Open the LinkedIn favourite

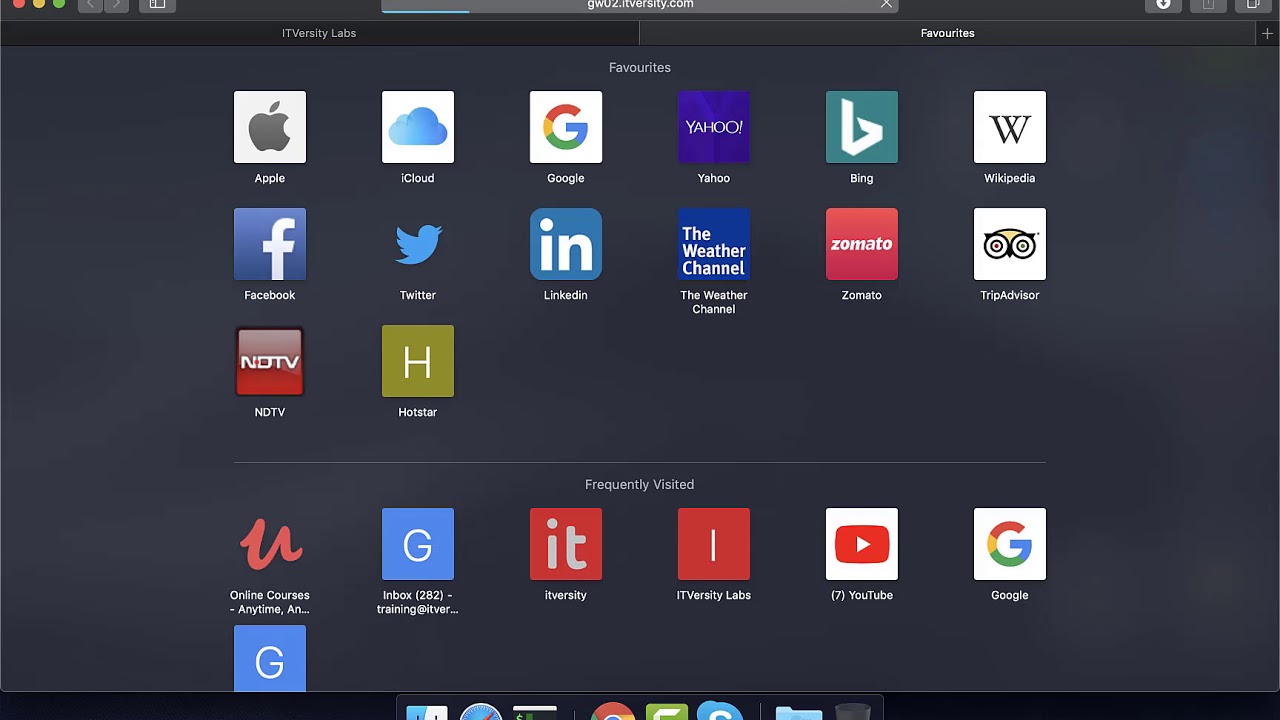565,244
